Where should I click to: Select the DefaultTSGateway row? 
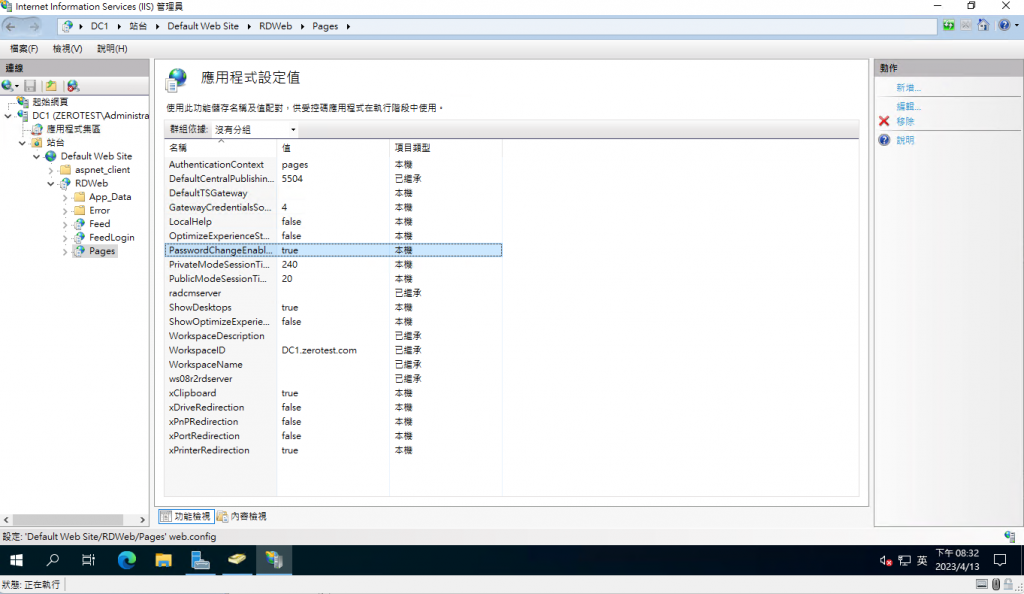tap(333, 193)
